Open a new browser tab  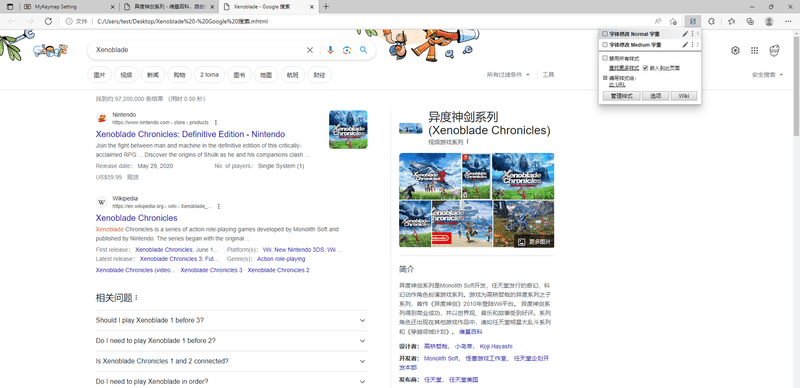[327, 7]
